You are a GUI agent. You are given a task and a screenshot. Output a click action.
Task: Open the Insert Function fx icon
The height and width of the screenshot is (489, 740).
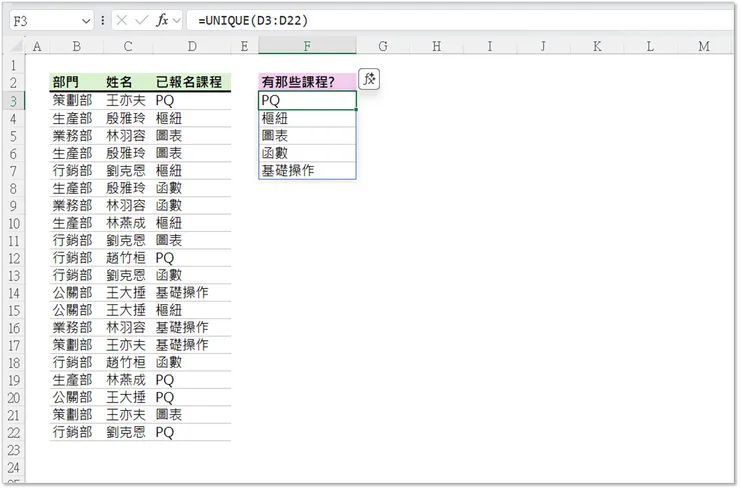coord(162,20)
